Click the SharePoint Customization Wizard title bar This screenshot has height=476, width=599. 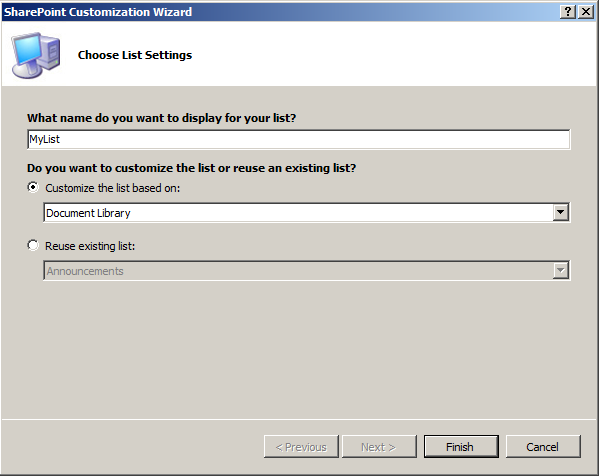[281, 12]
